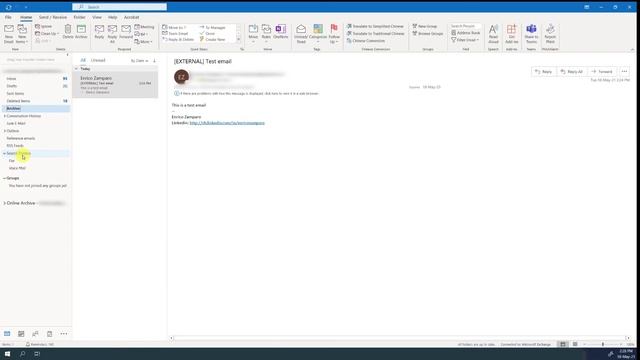Show only Unread messages filter
640x360 pixels.
pyautogui.click(x=98, y=60)
